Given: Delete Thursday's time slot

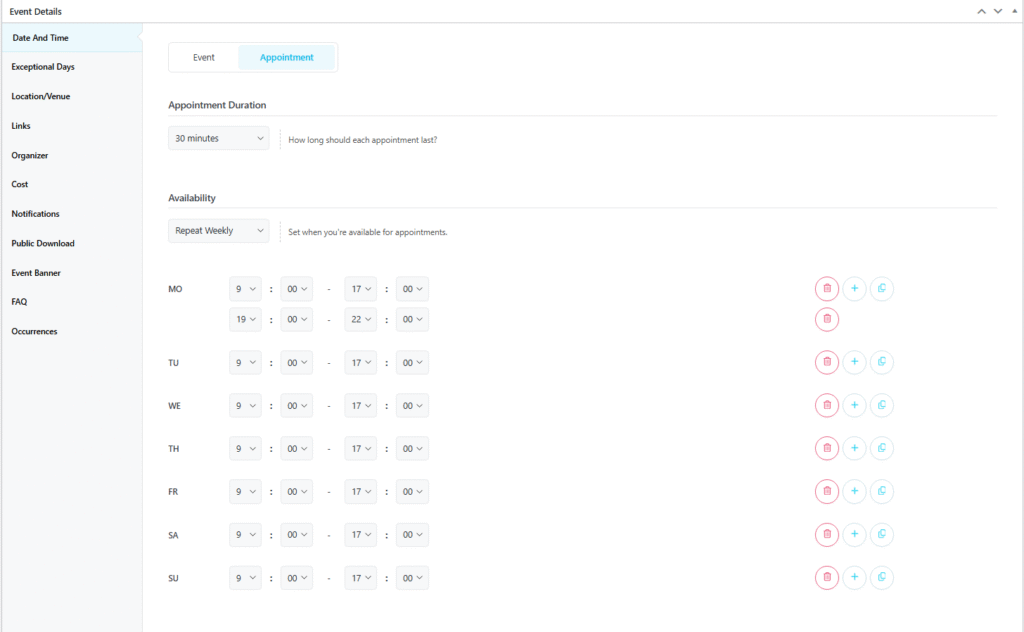Looking at the screenshot, I should coord(827,449).
